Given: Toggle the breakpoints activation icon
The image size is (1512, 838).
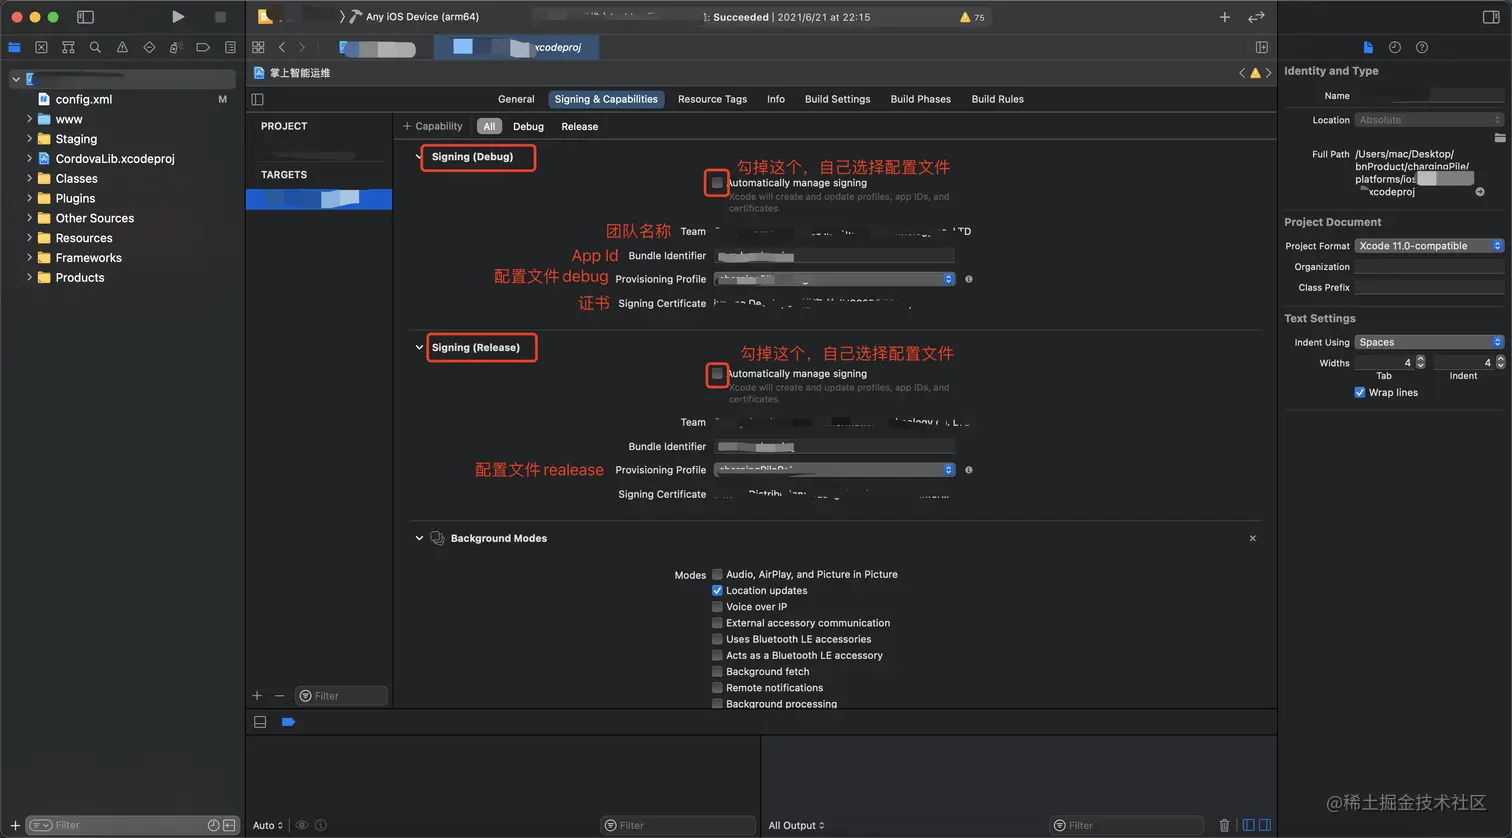Looking at the screenshot, I should 288,722.
